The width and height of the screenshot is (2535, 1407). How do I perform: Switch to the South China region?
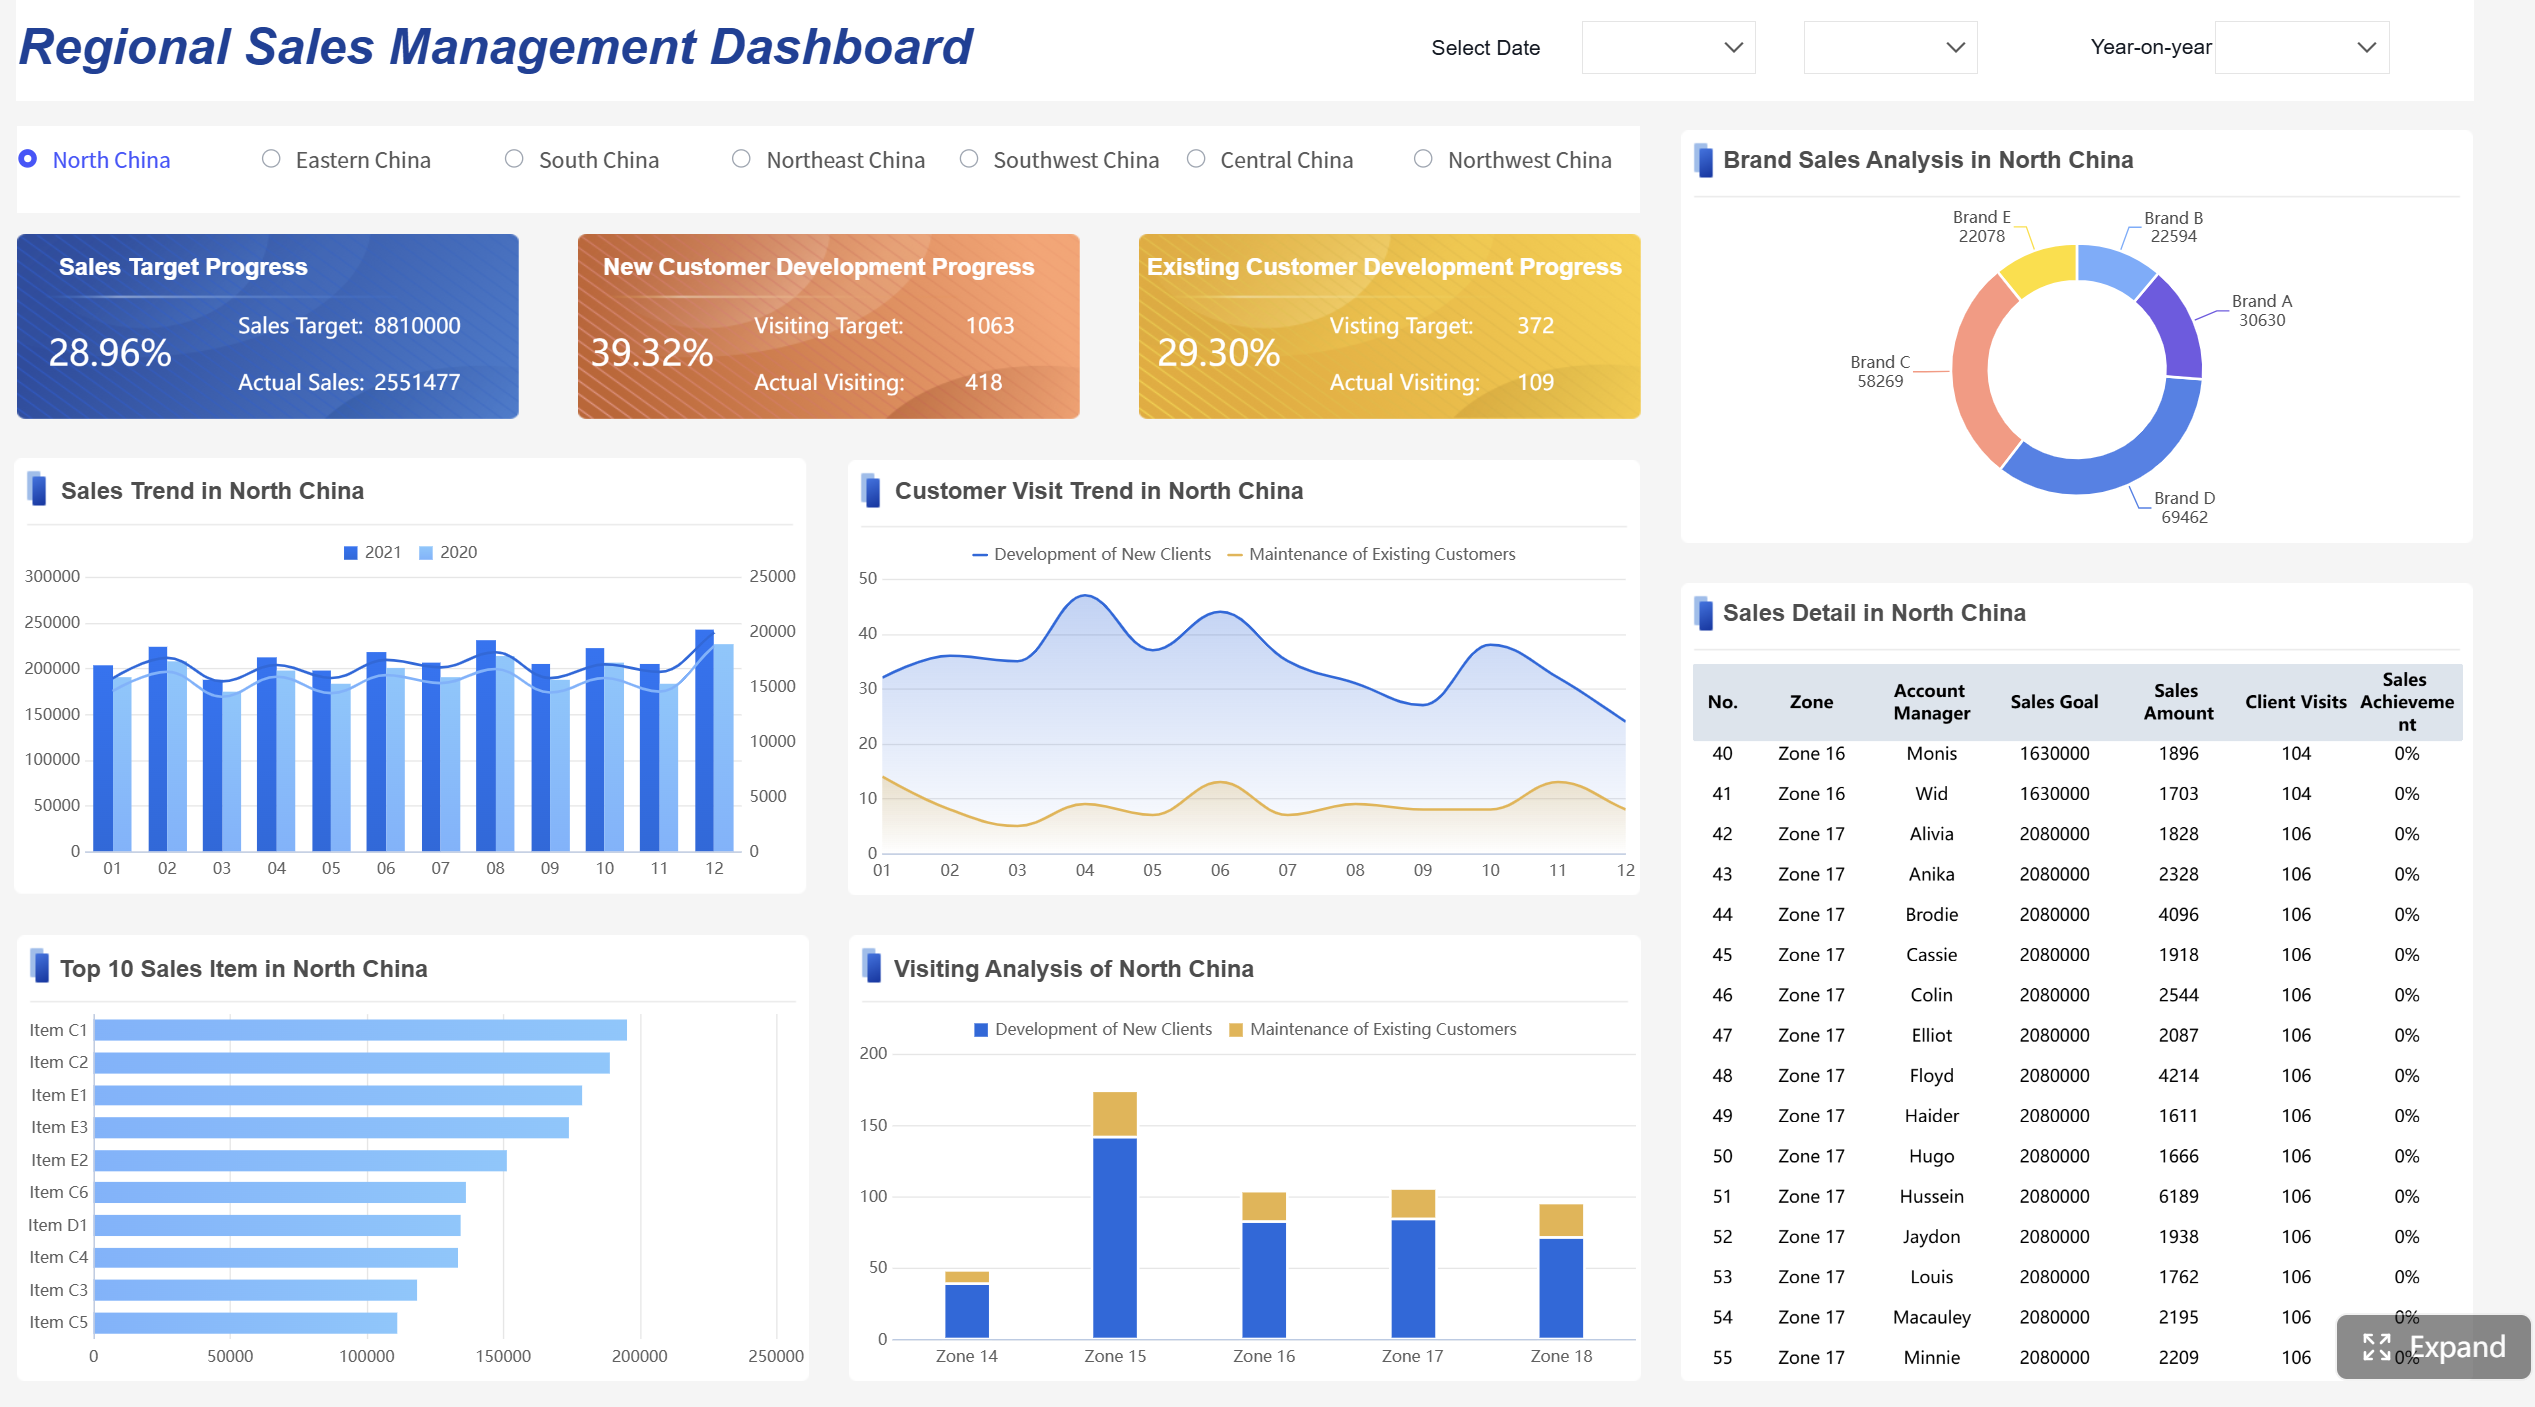pos(513,158)
